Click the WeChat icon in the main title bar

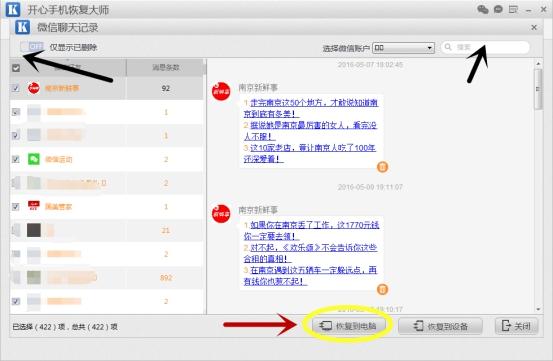pos(482,9)
